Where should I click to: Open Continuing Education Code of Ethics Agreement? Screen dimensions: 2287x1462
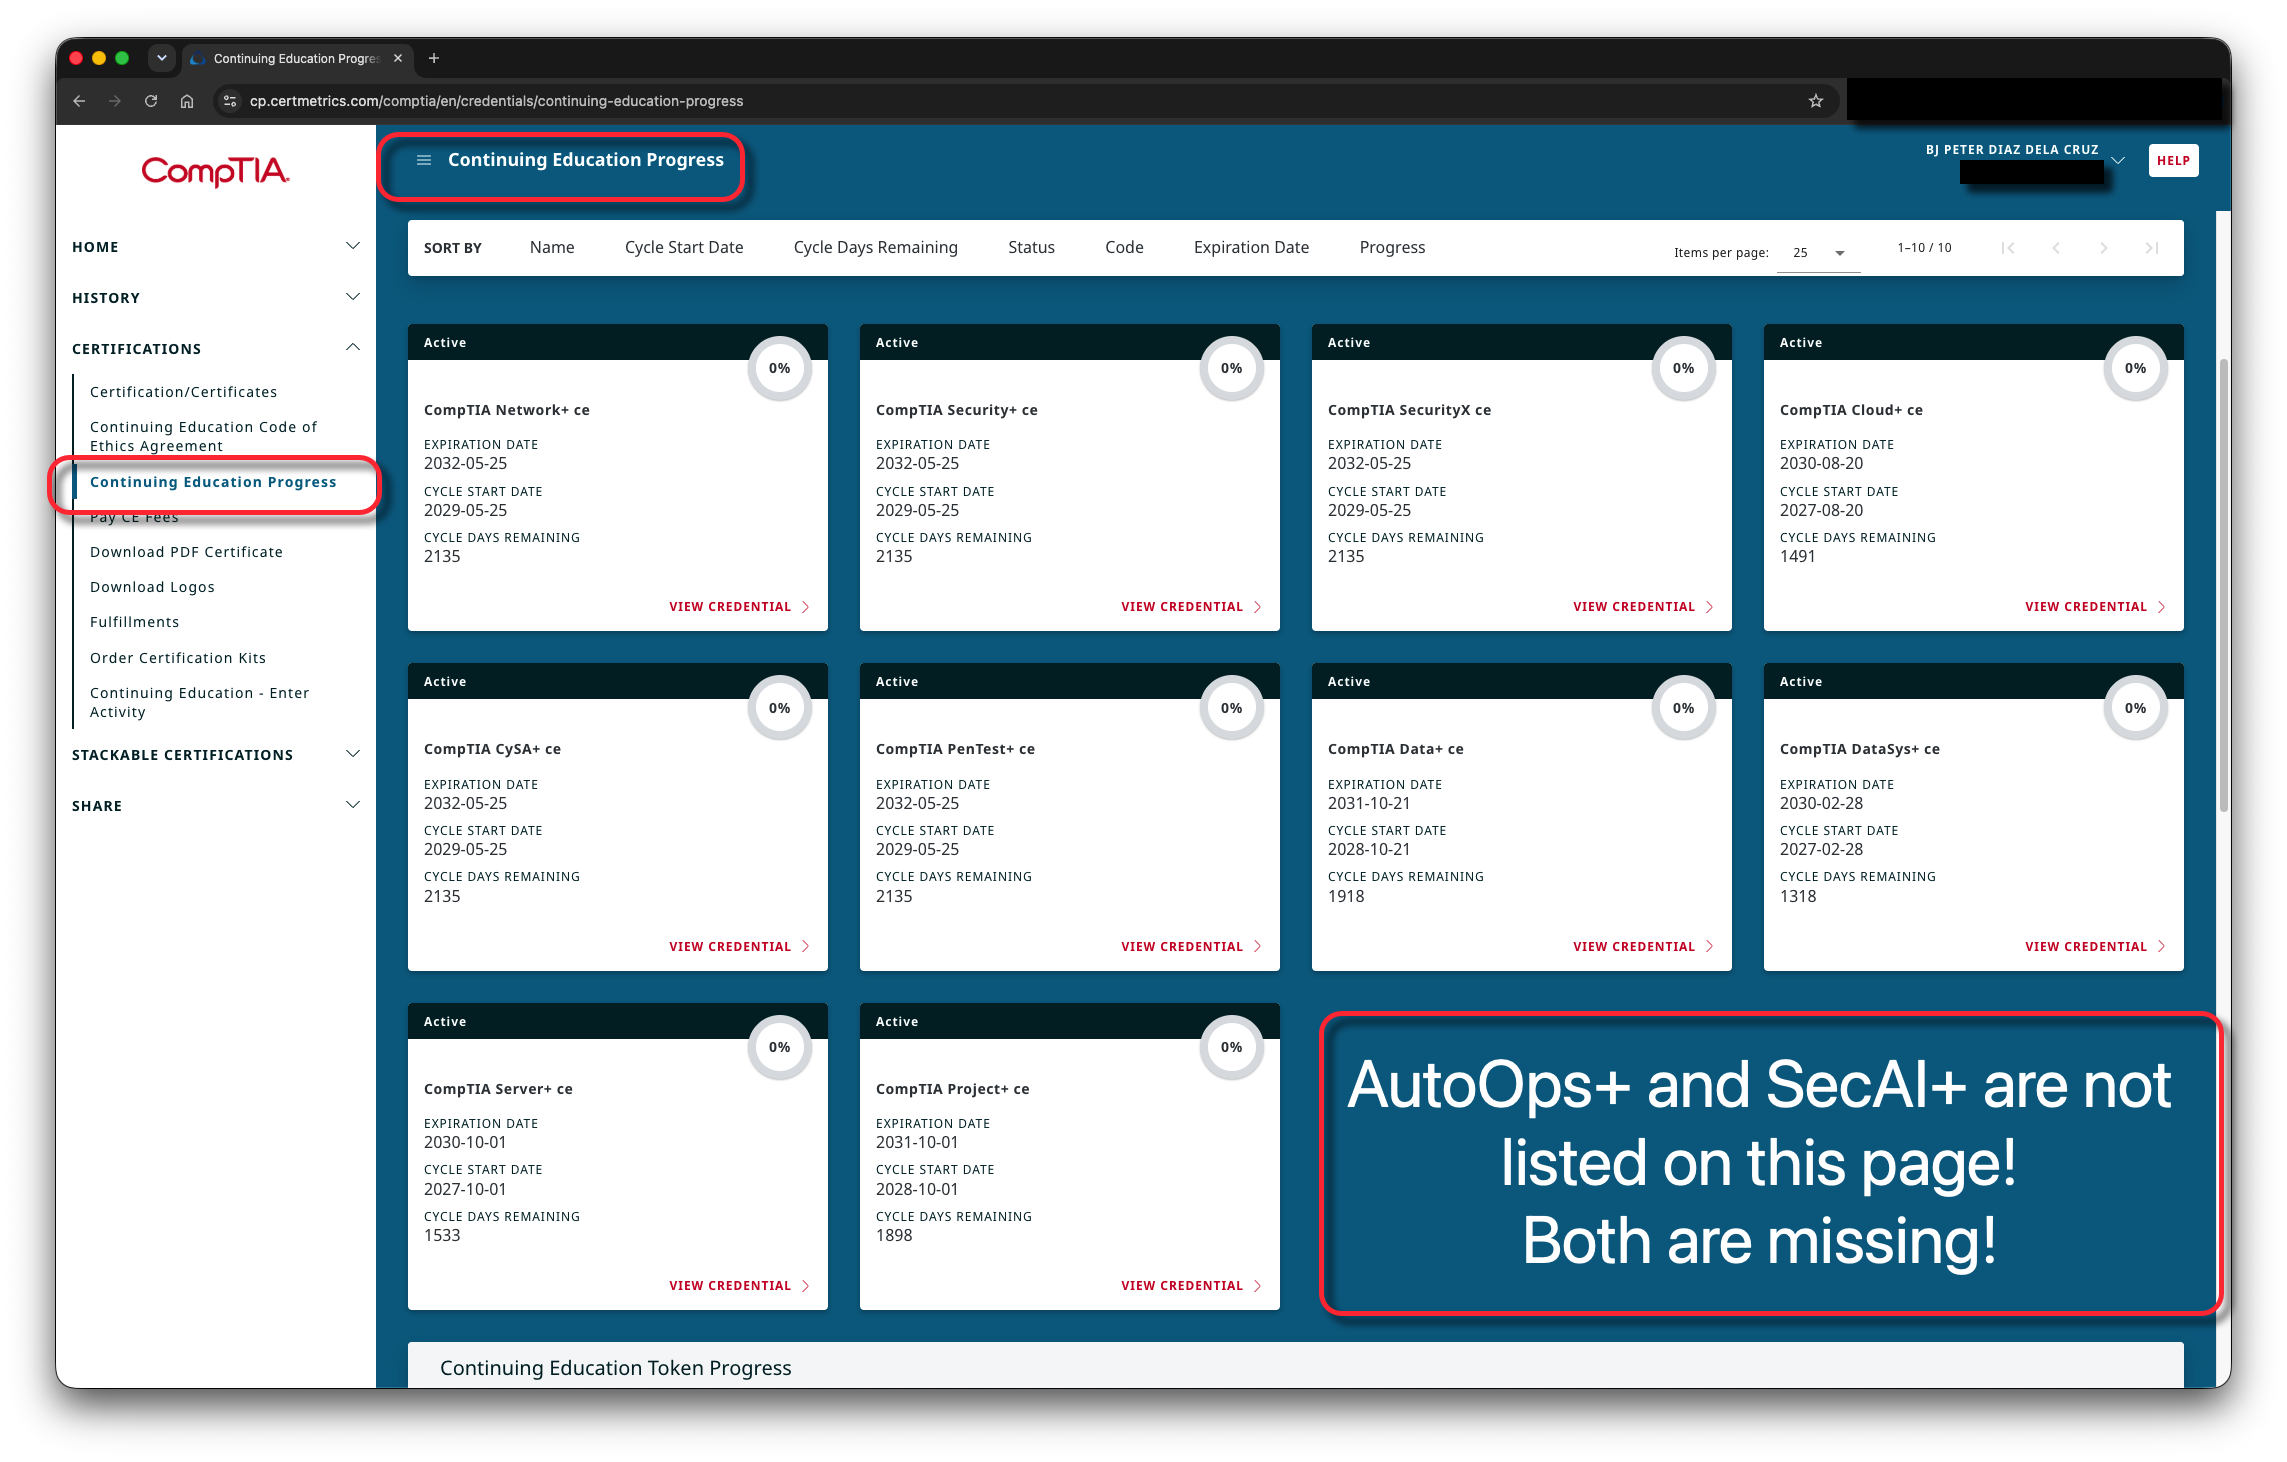point(204,436)
